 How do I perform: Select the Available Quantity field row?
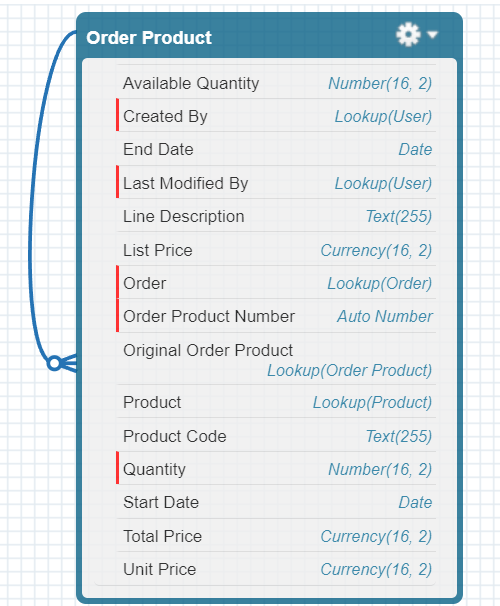coord(276,82)
